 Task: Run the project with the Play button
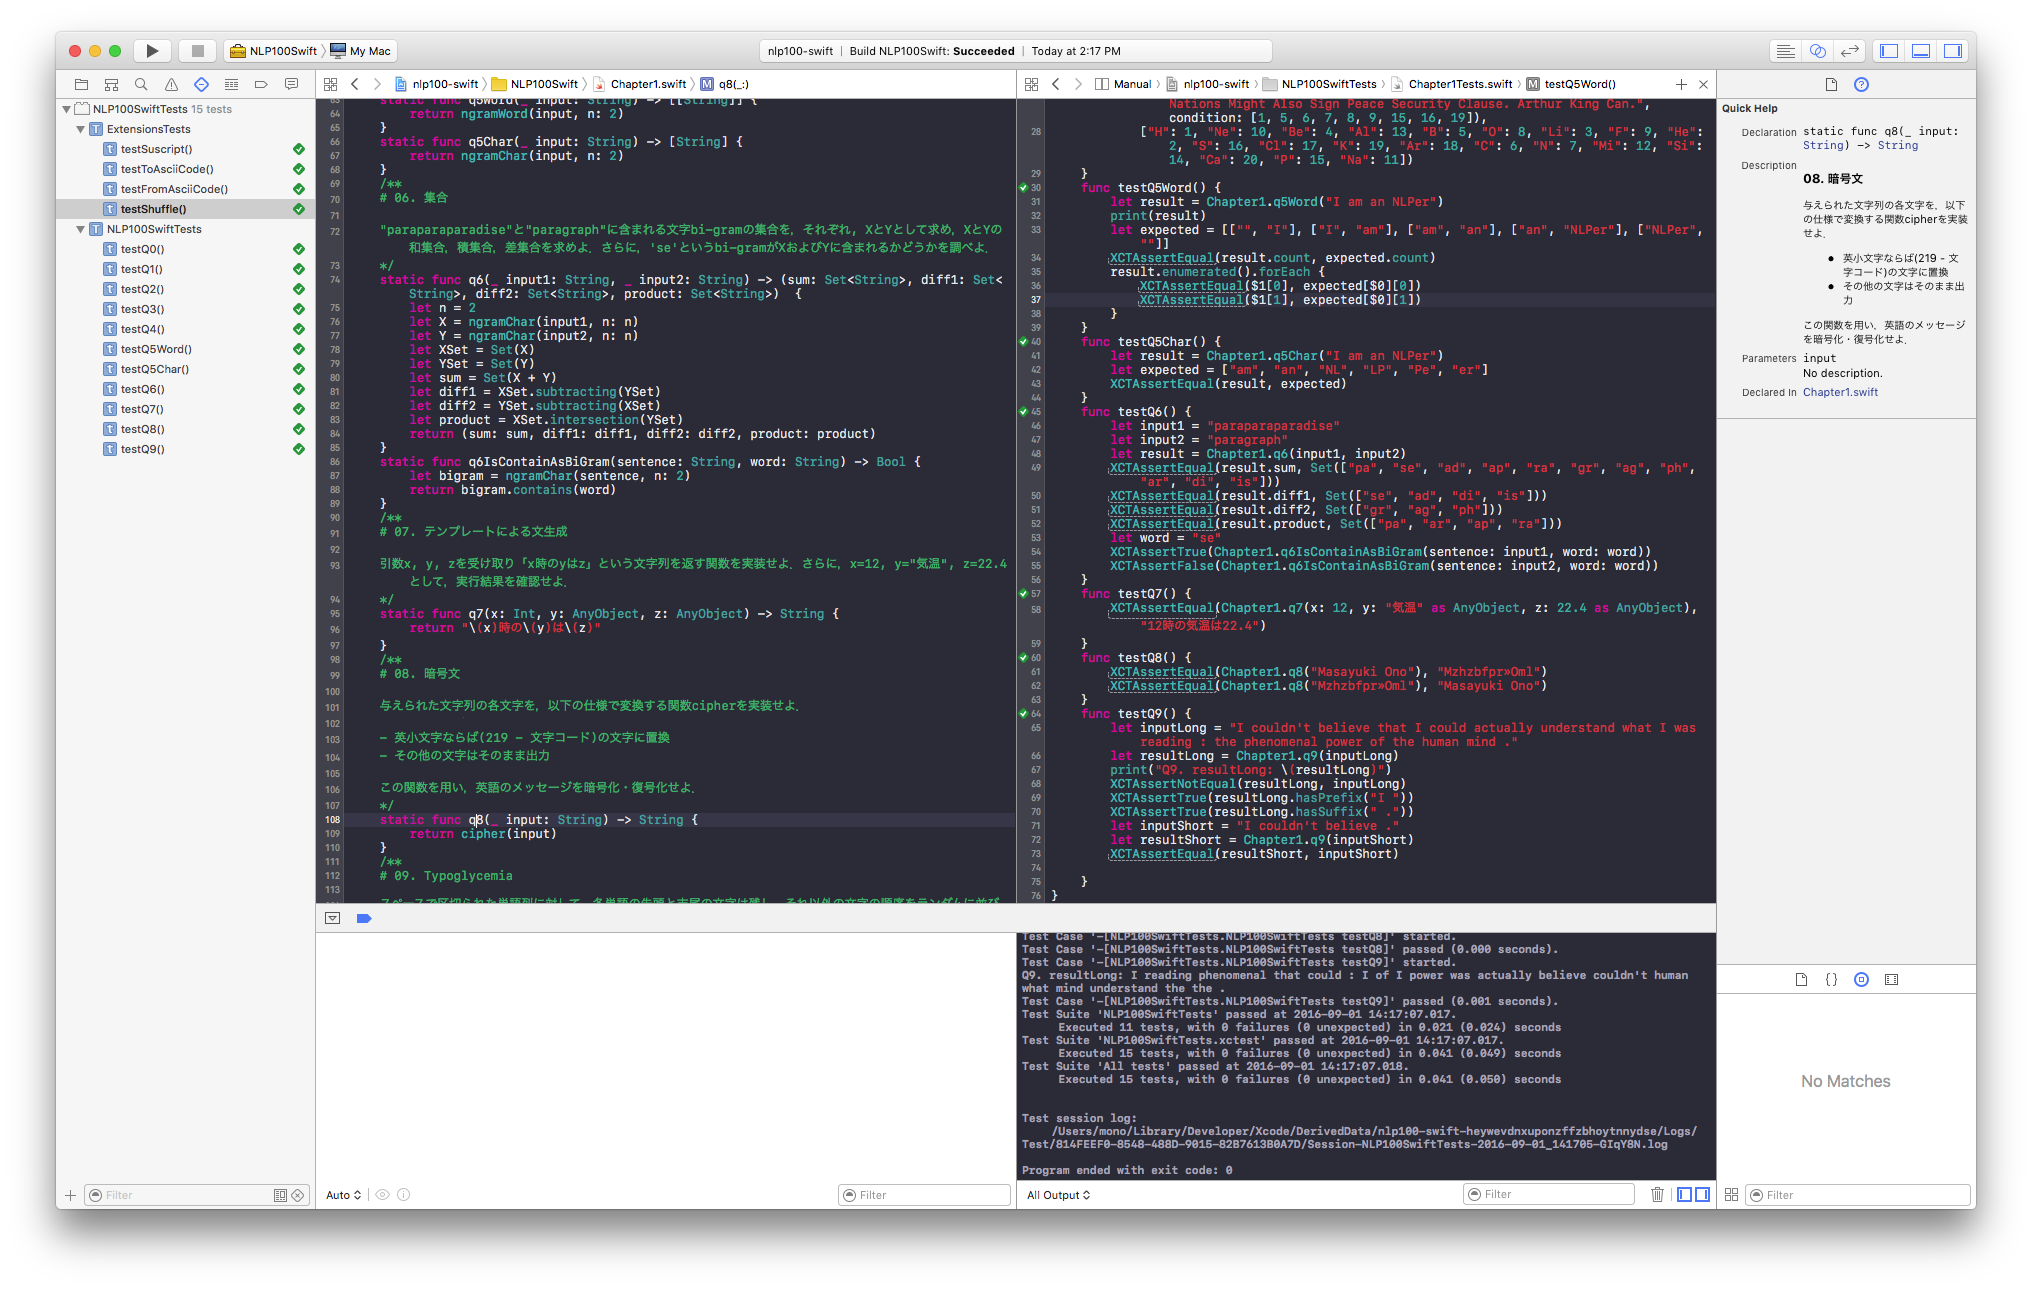tap(151, 50)
